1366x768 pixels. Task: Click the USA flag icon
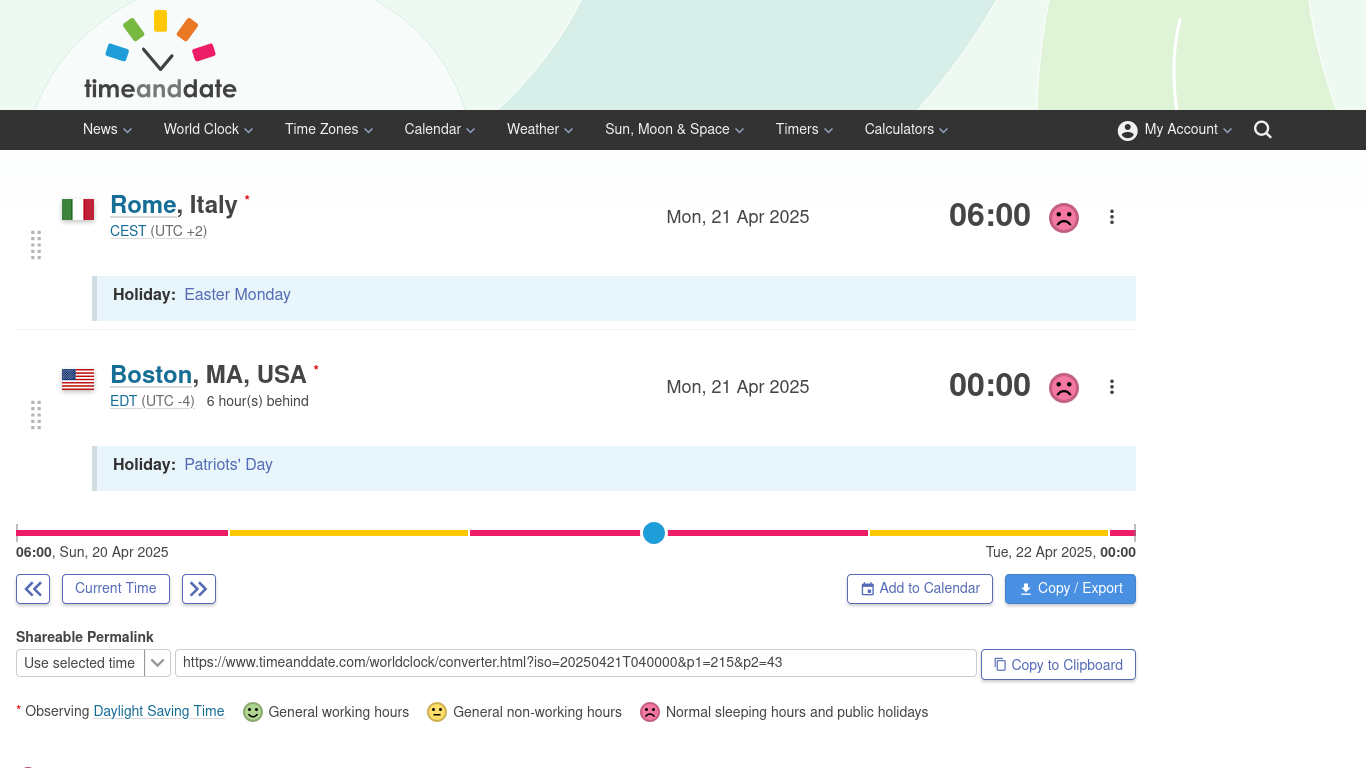click(78, 379)
